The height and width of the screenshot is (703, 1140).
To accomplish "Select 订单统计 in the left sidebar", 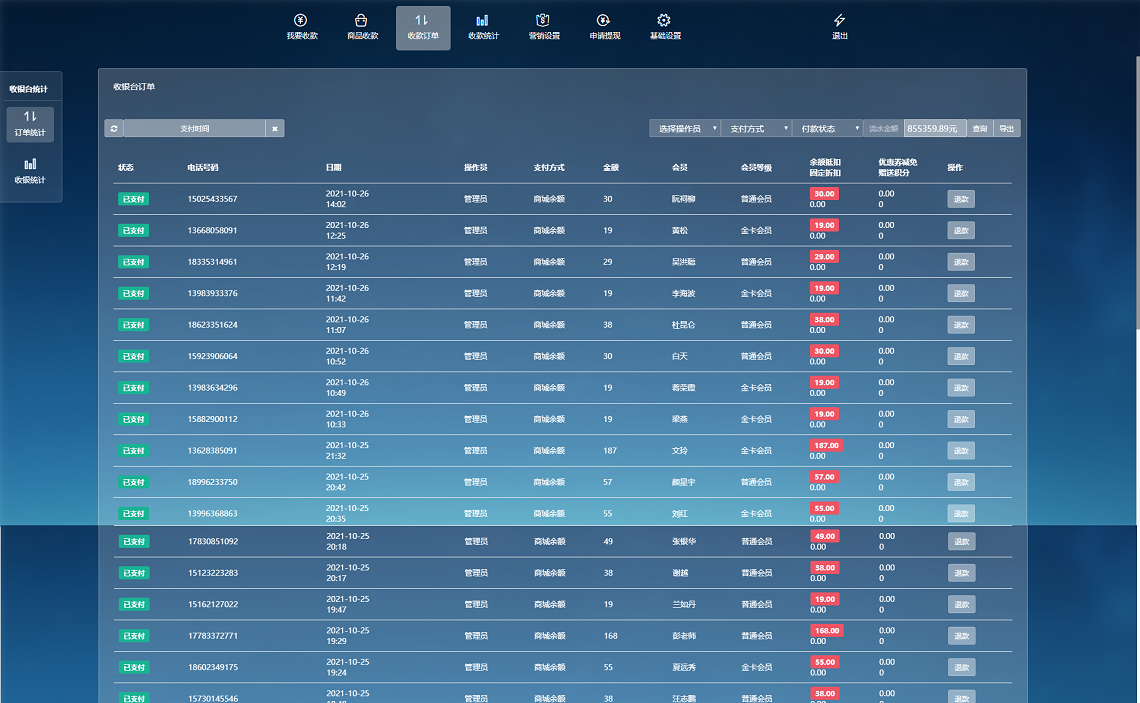I will [30, 123].
